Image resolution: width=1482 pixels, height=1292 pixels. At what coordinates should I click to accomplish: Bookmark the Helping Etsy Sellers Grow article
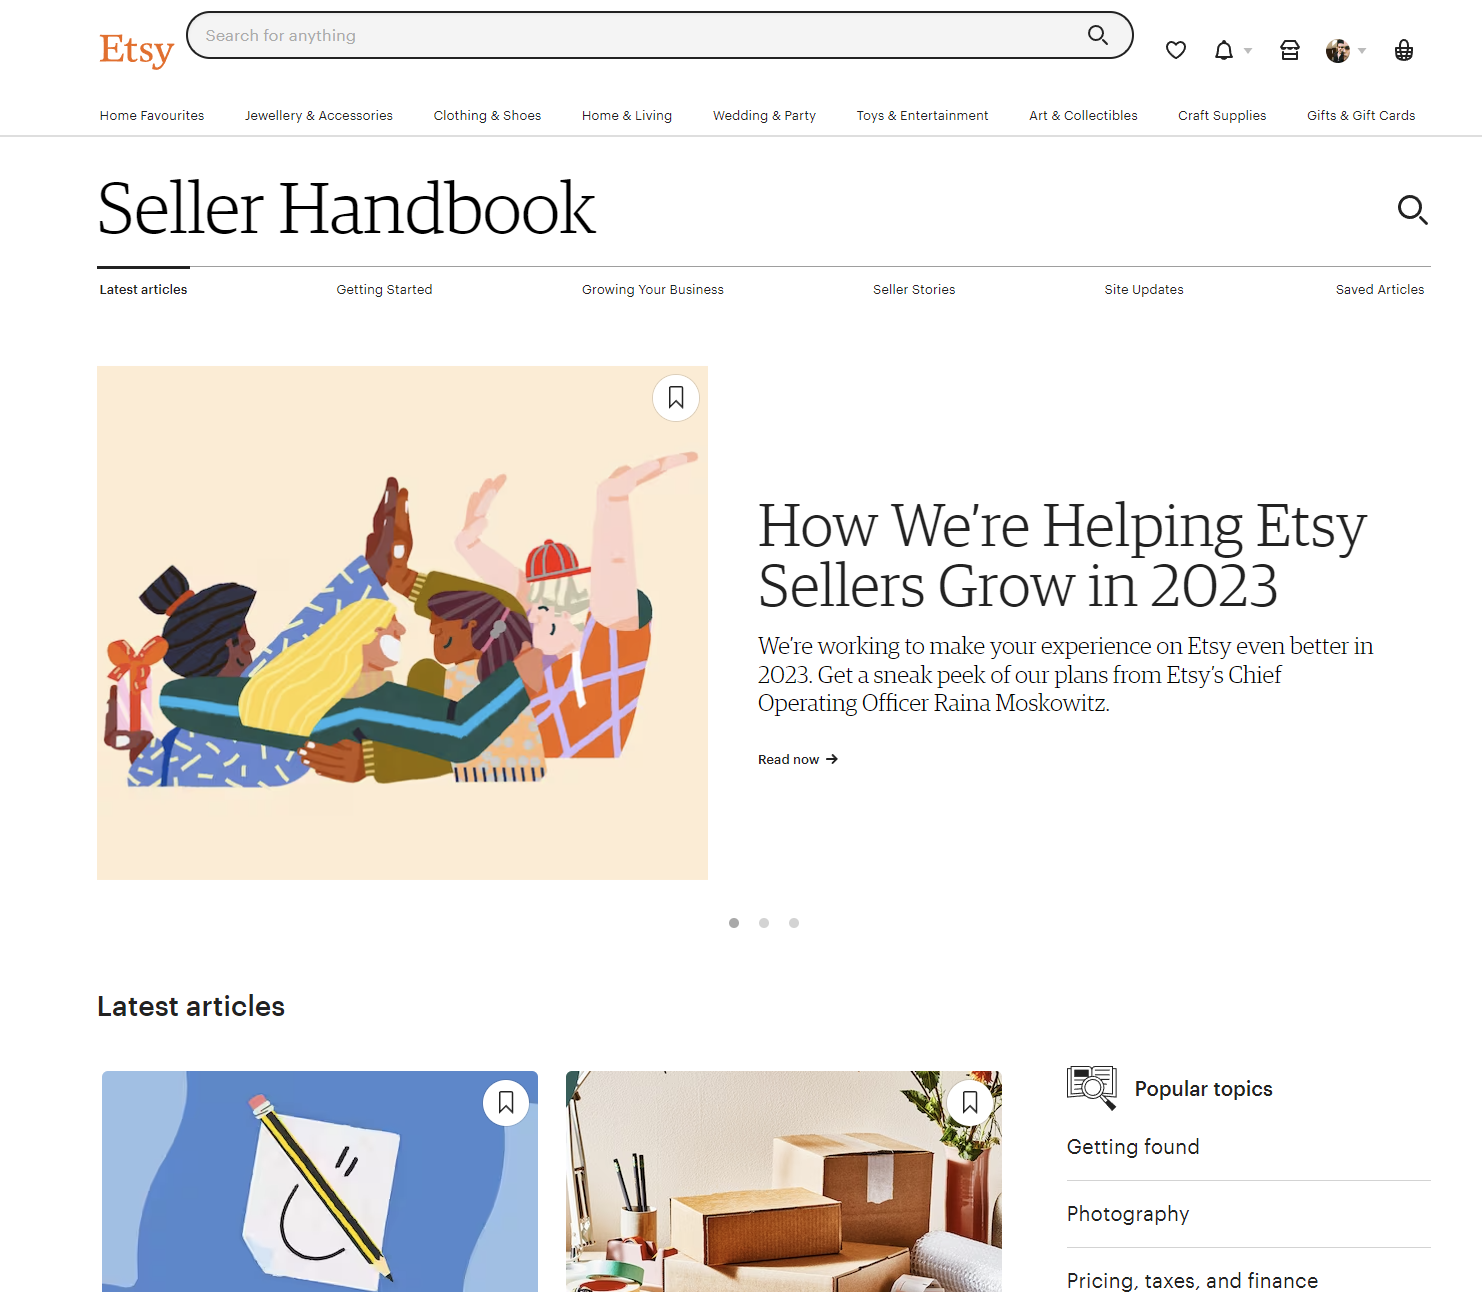pos(676,398)
